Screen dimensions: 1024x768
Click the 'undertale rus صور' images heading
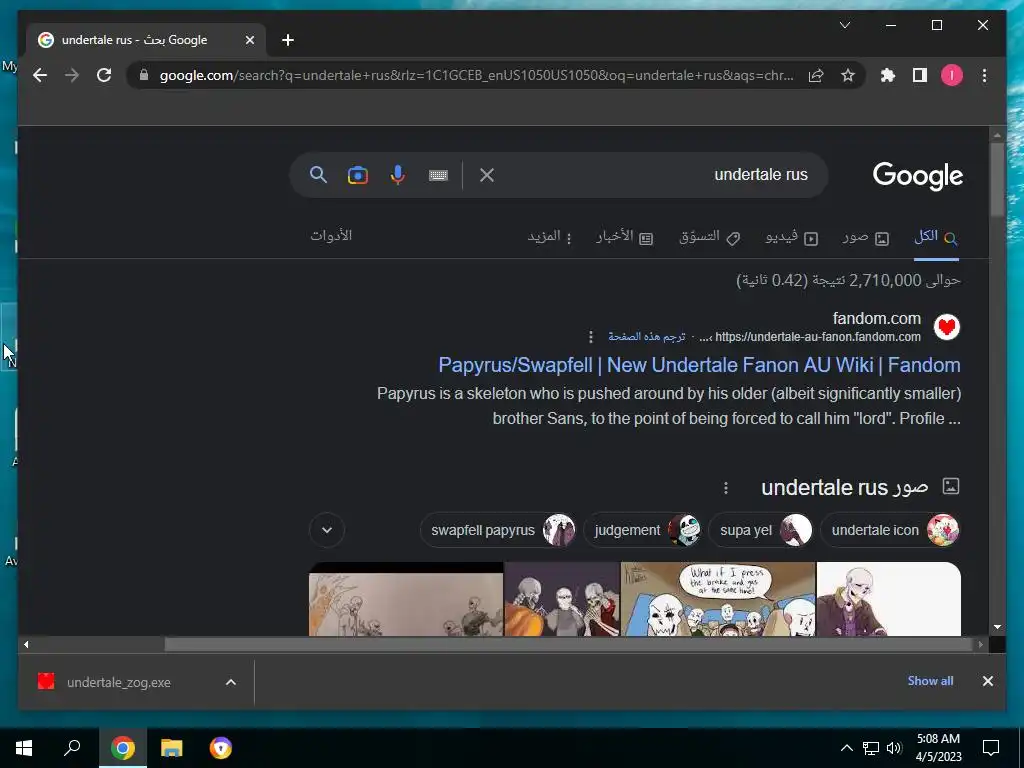(844, 487)
